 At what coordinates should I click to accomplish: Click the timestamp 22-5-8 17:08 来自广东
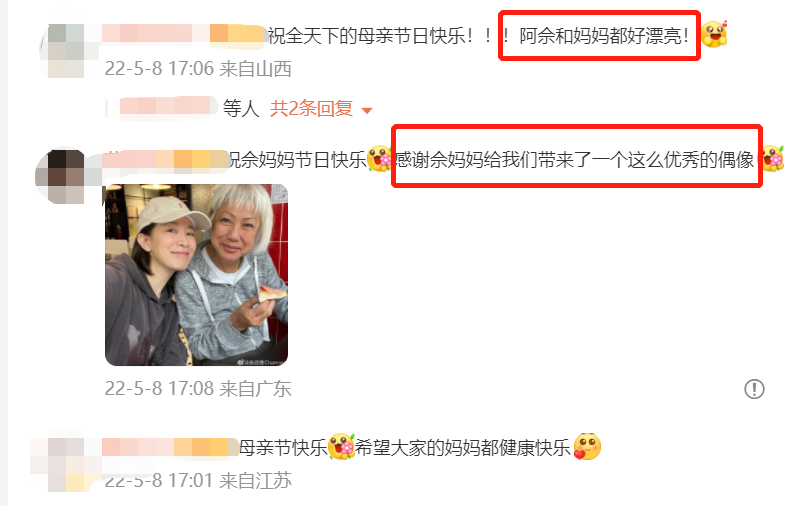(x=198, y=389)
